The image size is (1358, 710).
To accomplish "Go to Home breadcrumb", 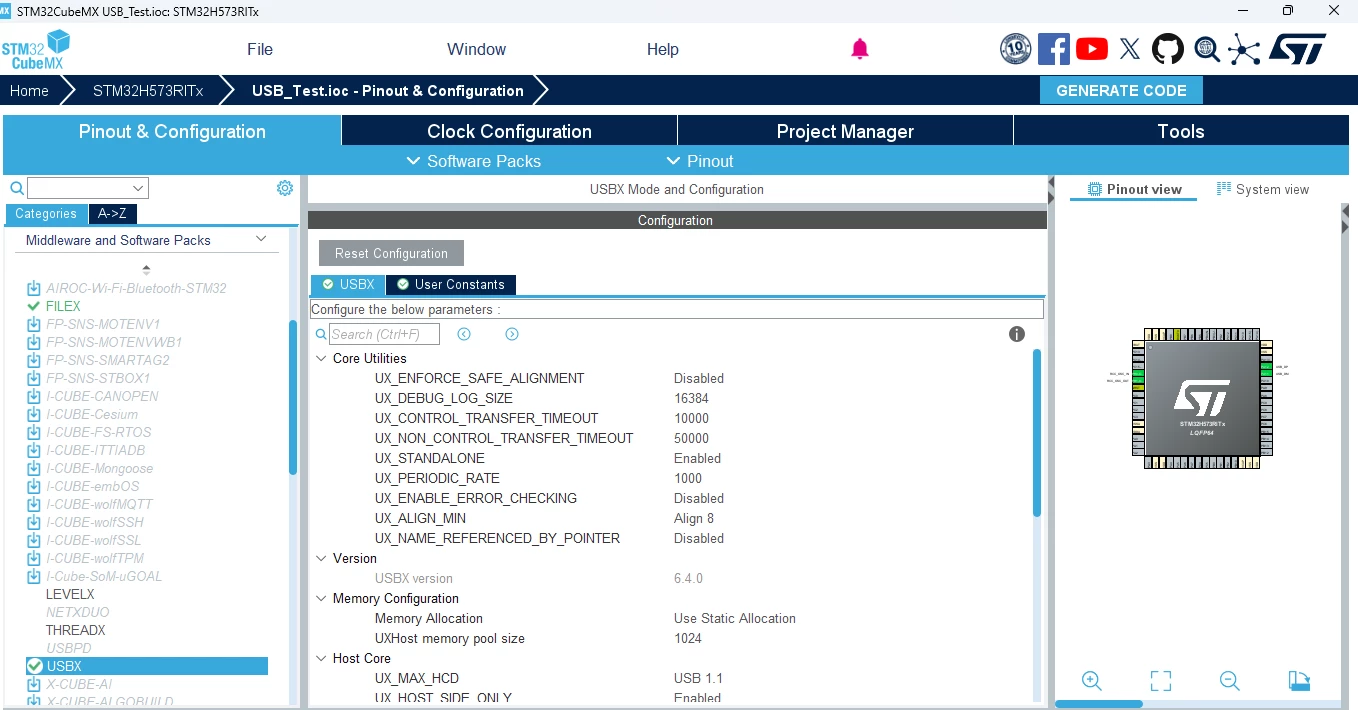I will [x=29, y=90].
